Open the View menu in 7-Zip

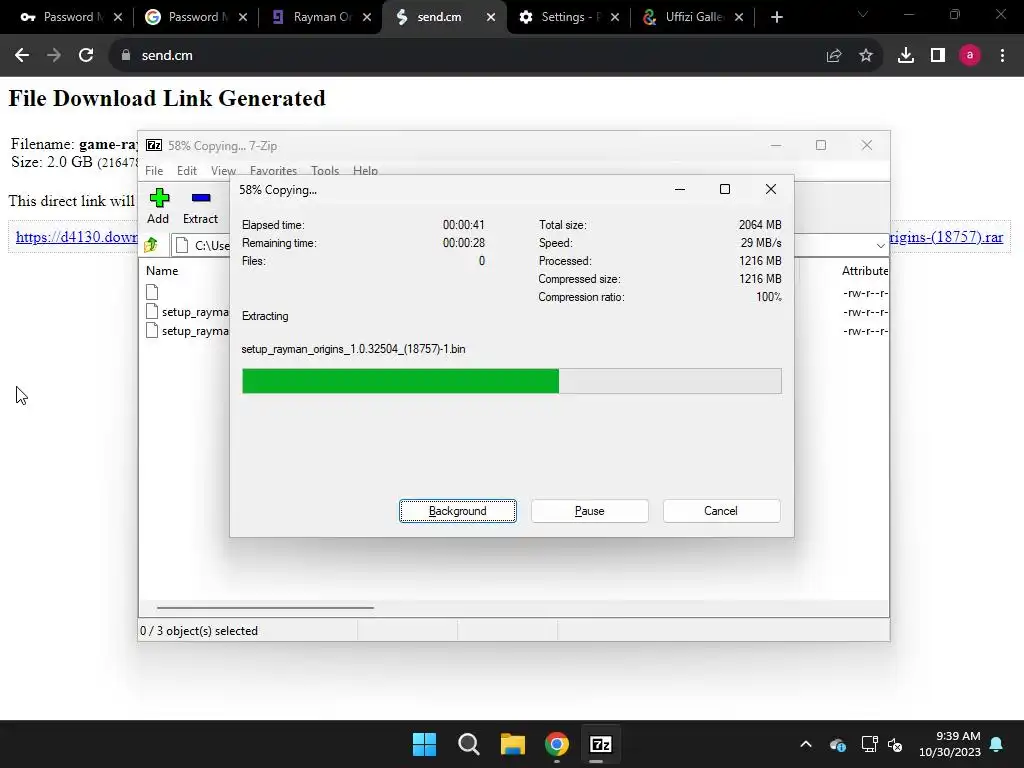point(223,170)
